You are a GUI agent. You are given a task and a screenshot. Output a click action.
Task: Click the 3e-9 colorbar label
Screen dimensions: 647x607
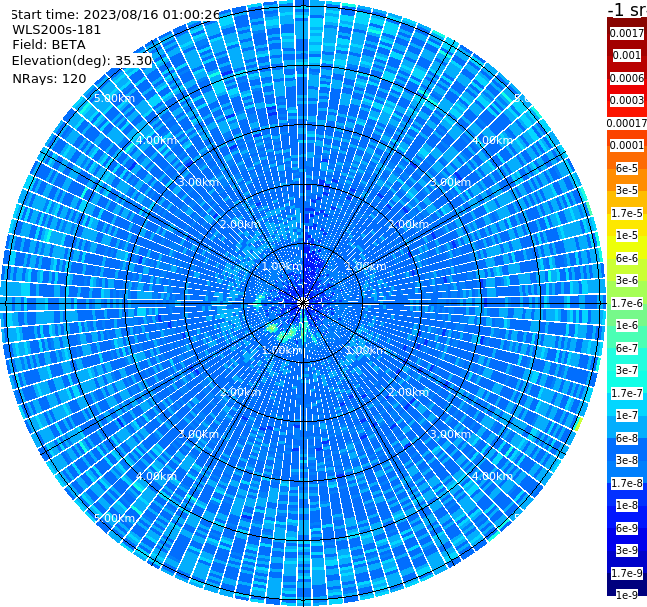[627, 550]
